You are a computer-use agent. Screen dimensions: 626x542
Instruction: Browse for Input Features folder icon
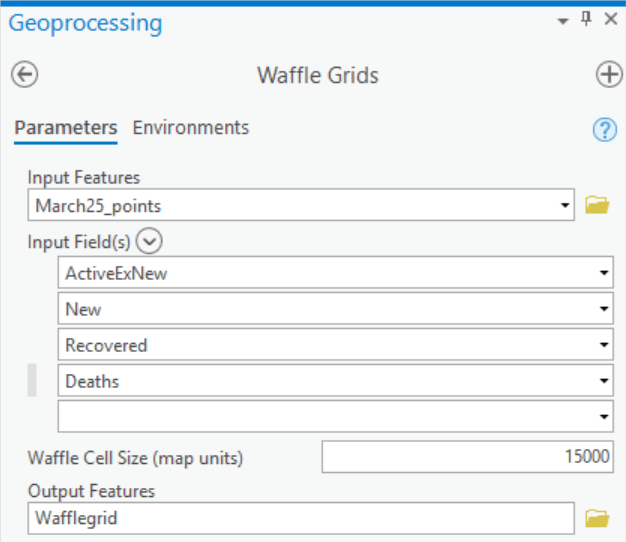tap(597, 206)
